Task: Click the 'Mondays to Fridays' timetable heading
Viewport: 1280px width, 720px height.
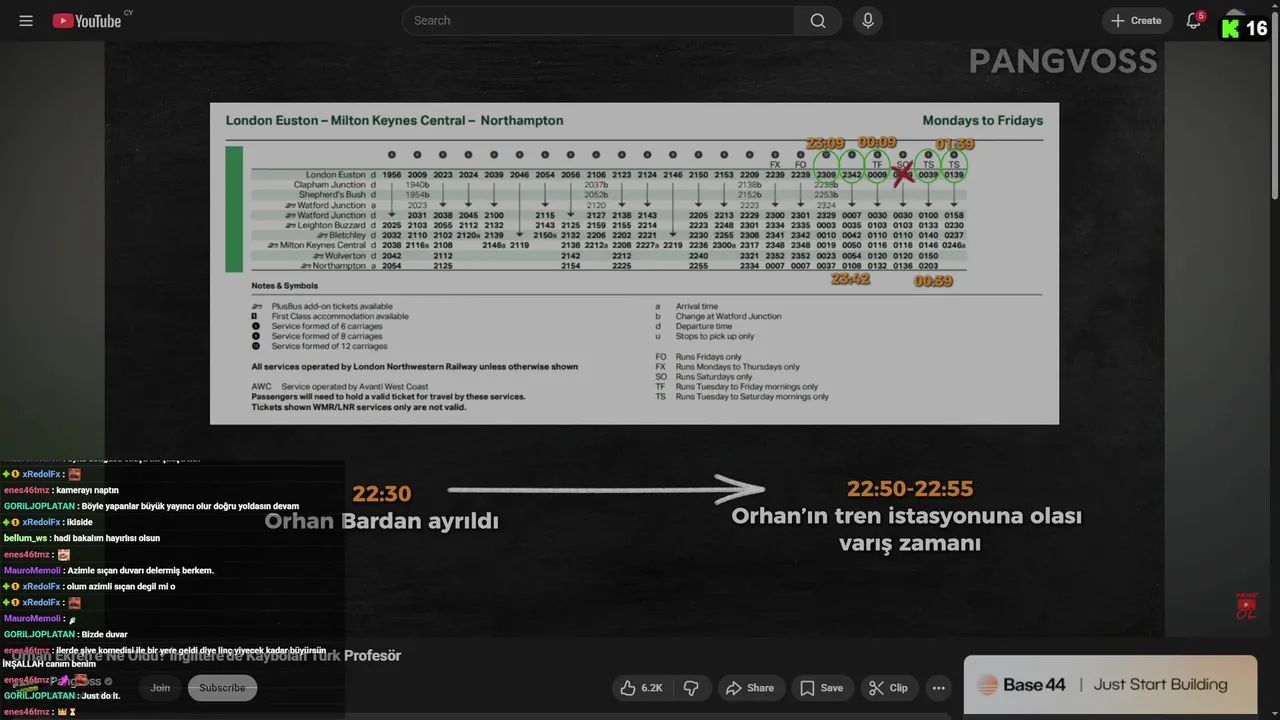Action: click(x=982, y=120)
